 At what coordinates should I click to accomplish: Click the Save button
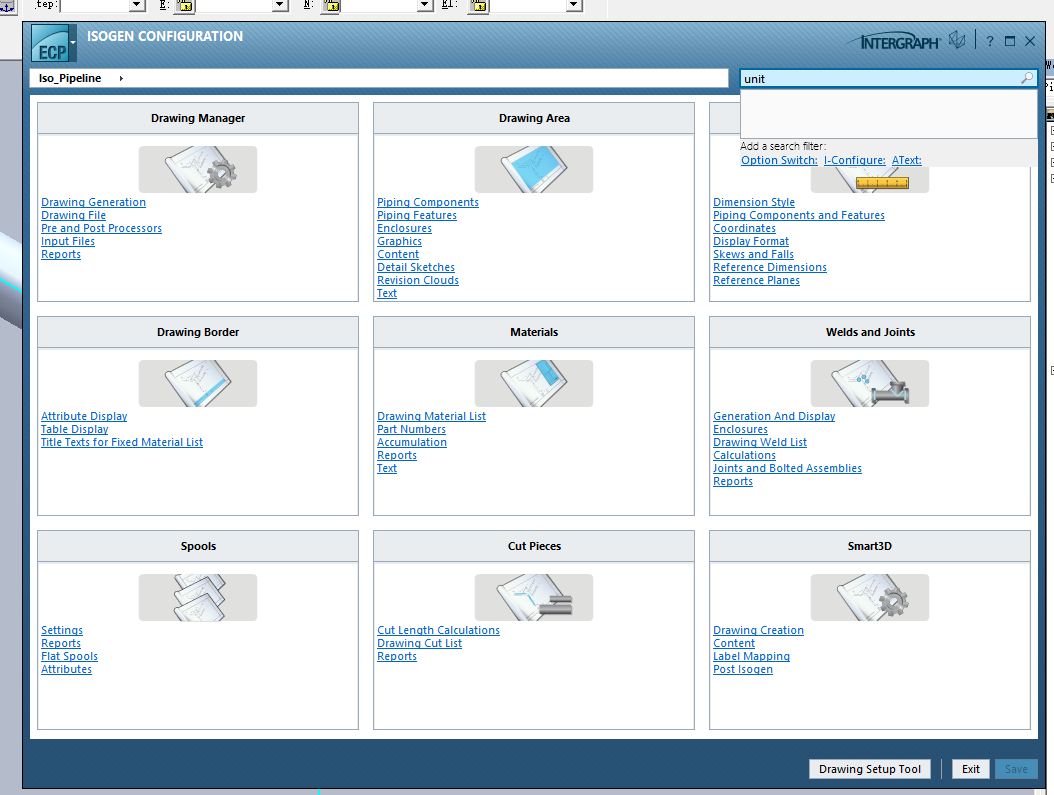tap(1016, 769)
